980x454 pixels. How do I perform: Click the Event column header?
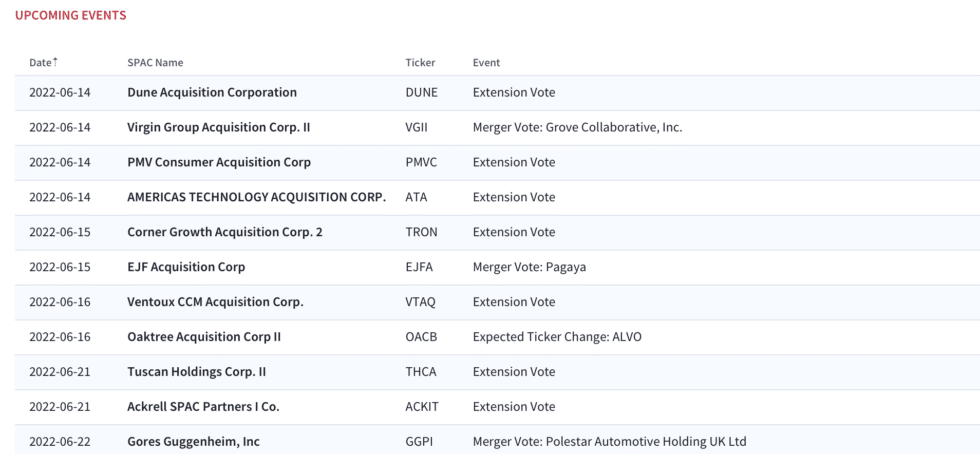[486, 63]
